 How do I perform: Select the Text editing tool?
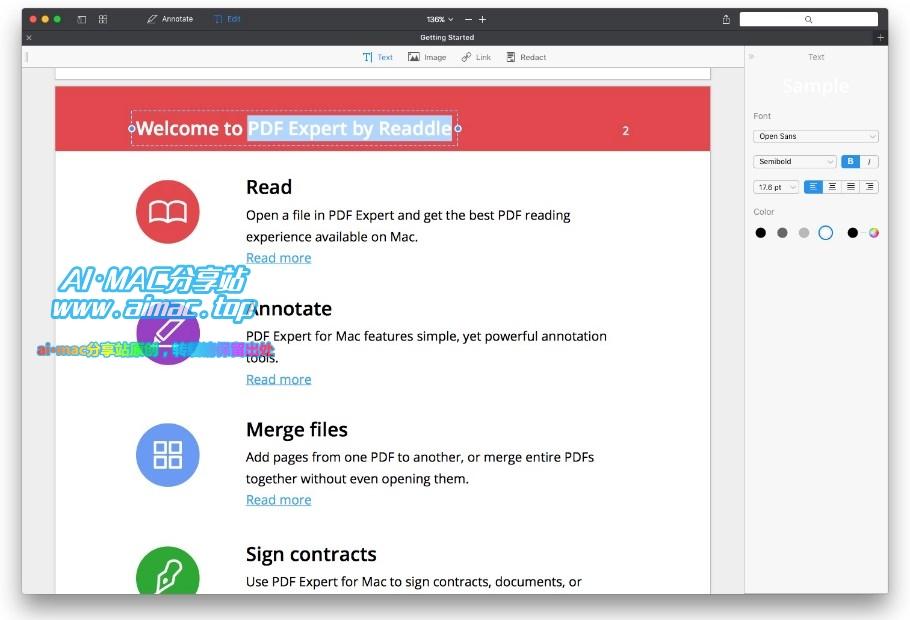point(378,57)
